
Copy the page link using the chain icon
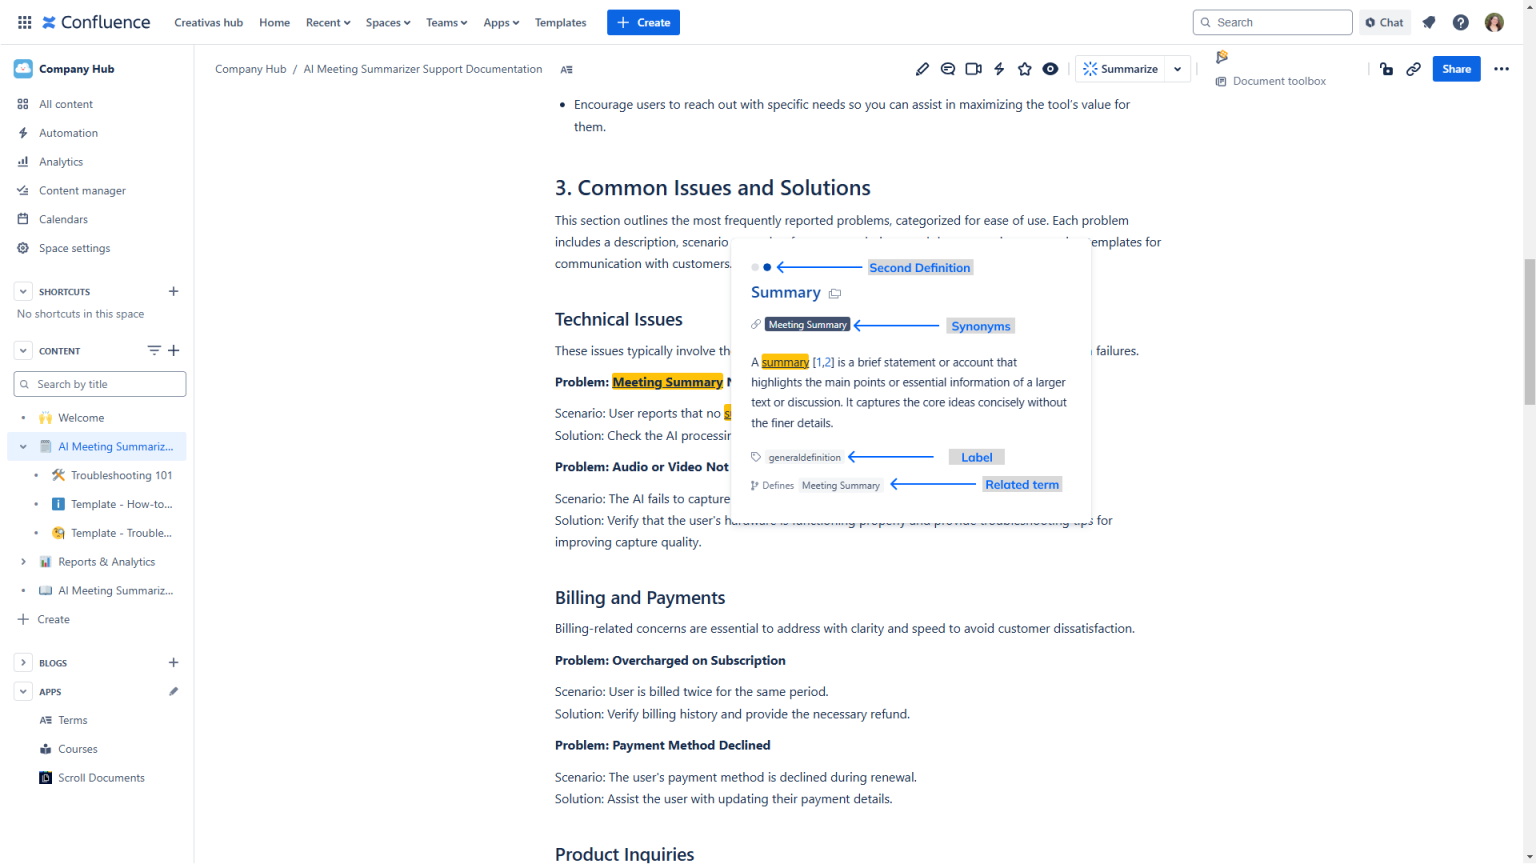1413,69
